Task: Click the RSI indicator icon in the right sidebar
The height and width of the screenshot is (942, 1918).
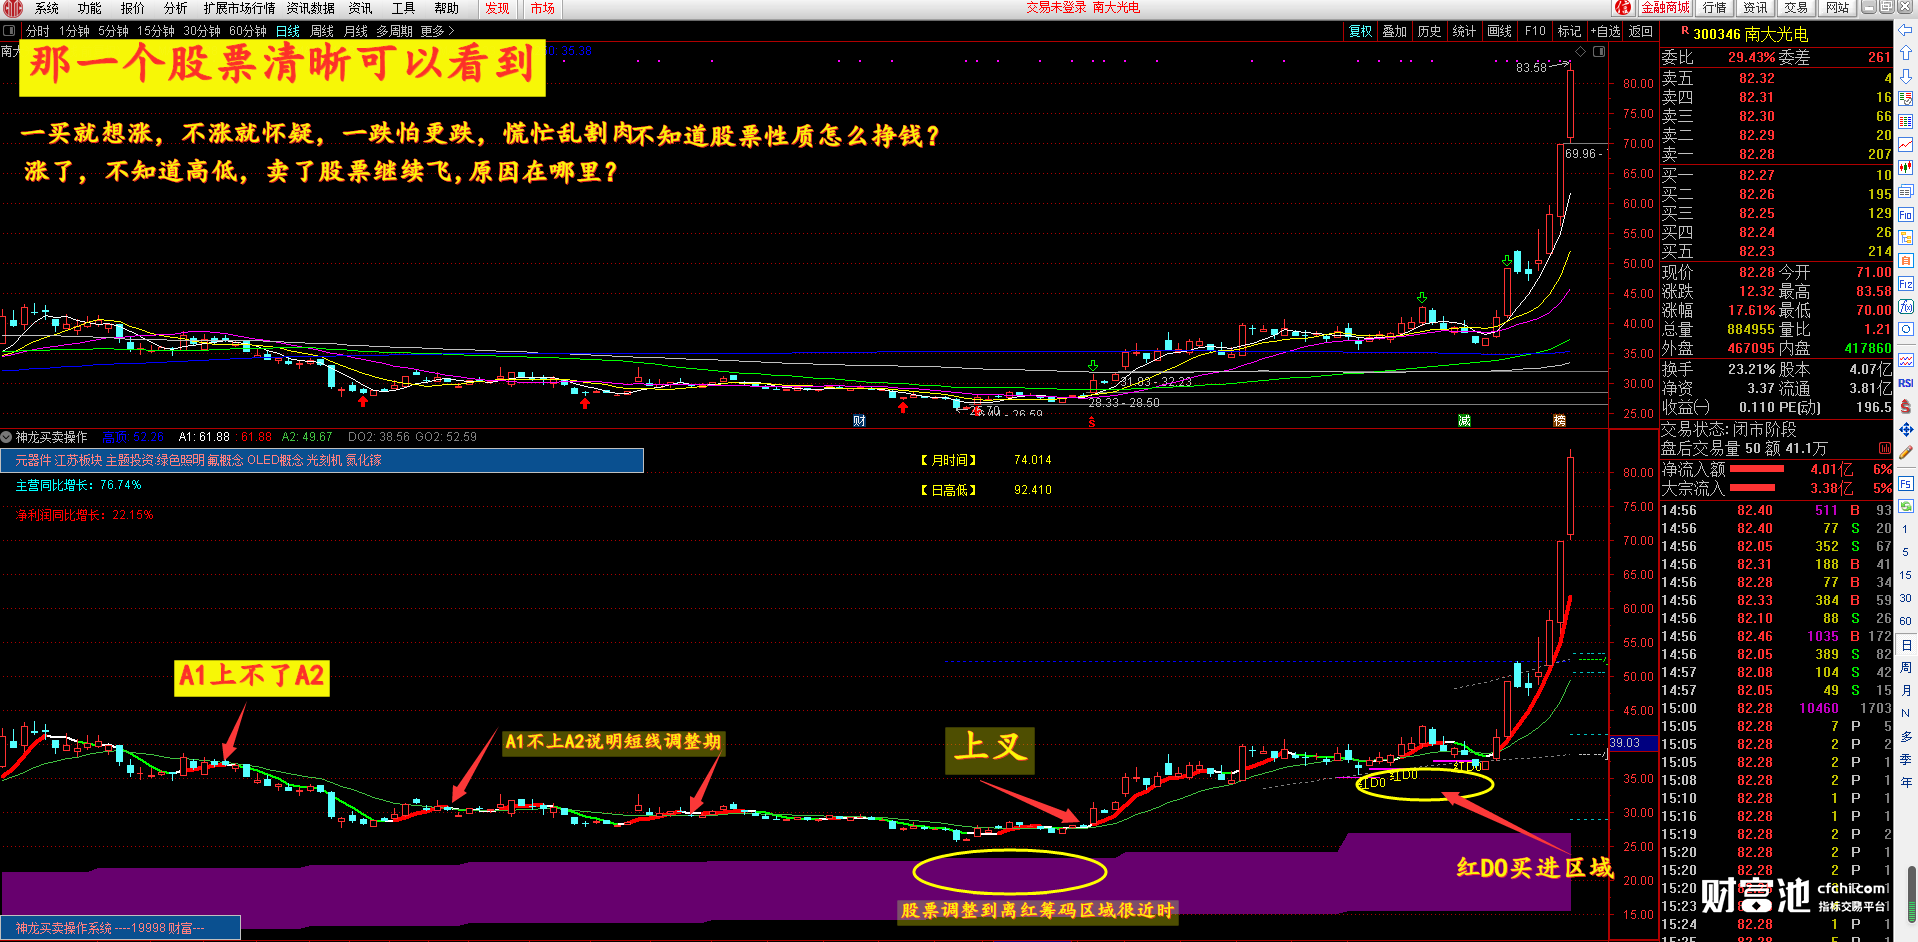Action: 1906,383
